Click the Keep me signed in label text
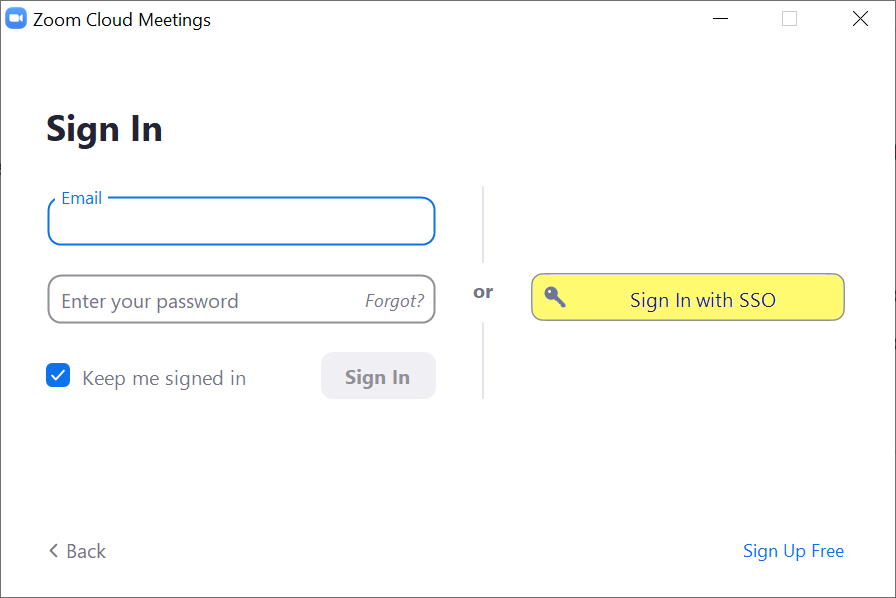 (x=164, y=378)
